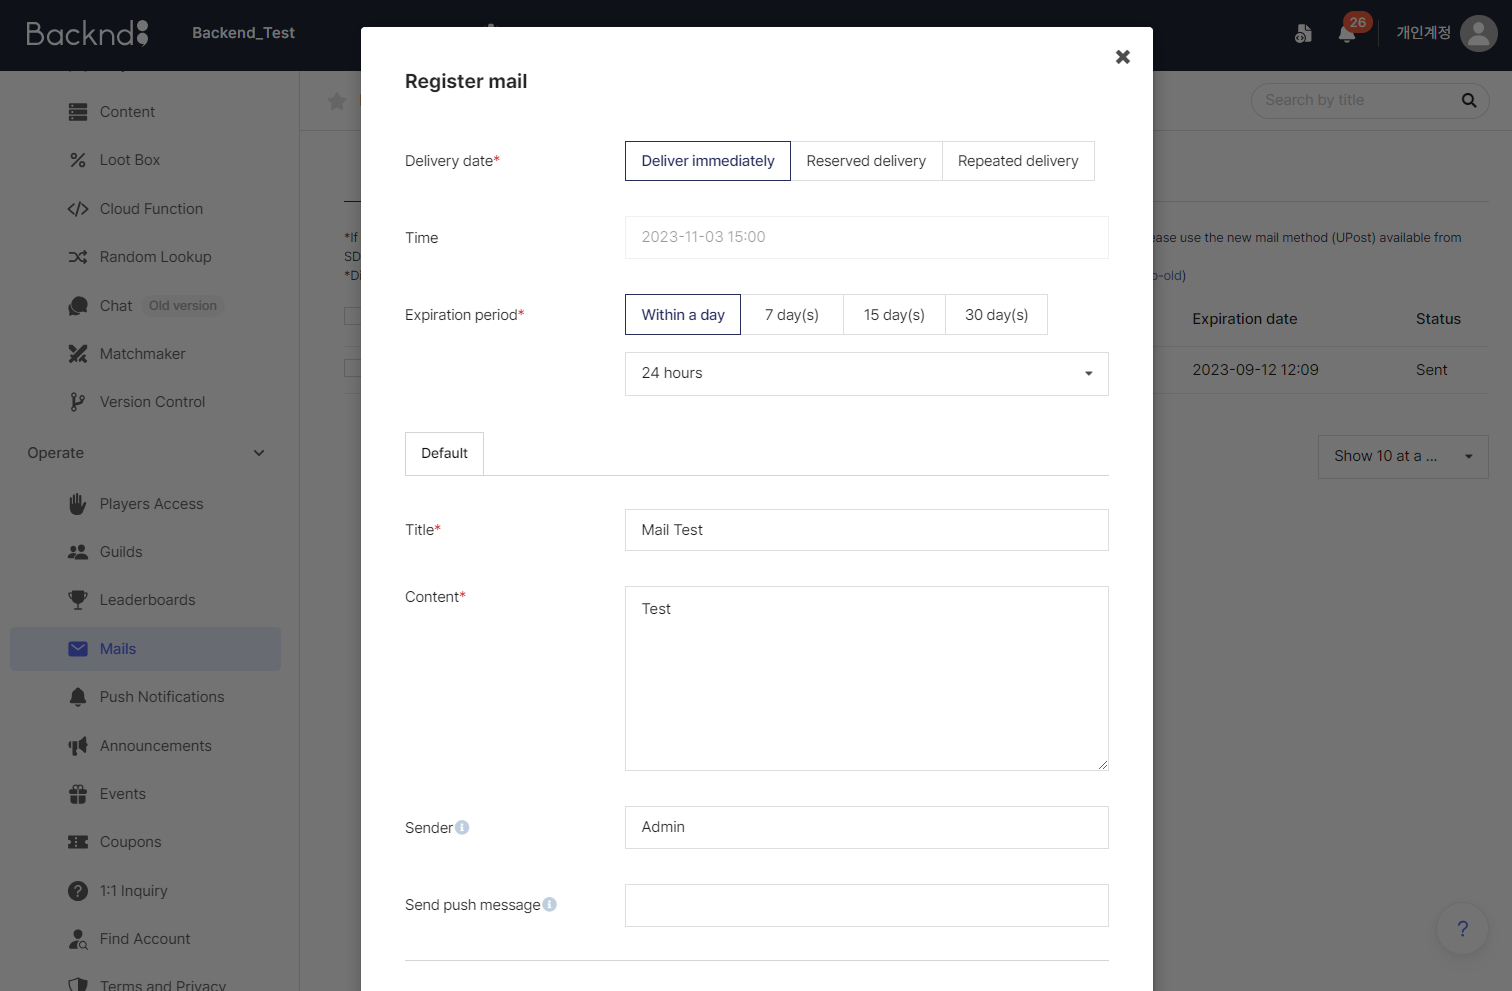
Task: Click the Mails envelope icon
Action: 78,649
